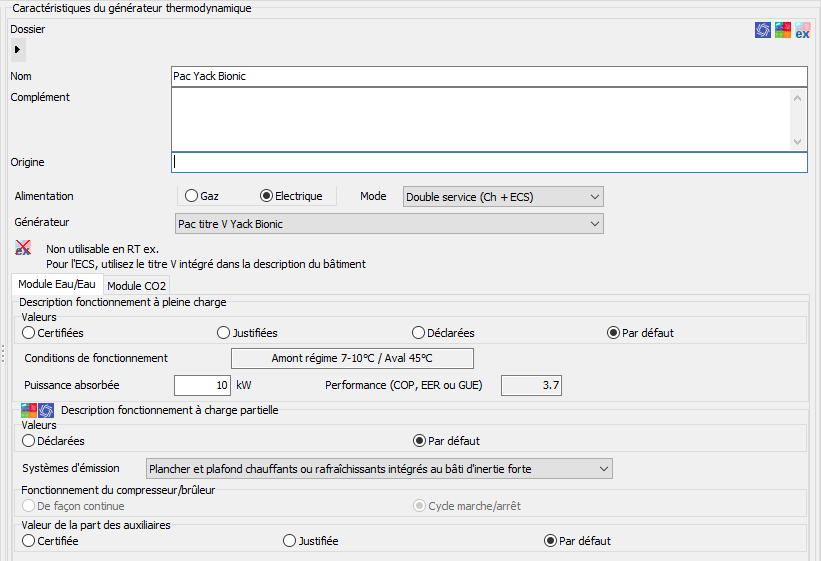Image resolution: width=821 pixels, height=561 pixels.
Task: Click the multicolor icon beside charge partielle description
Action: click(29, 410)
